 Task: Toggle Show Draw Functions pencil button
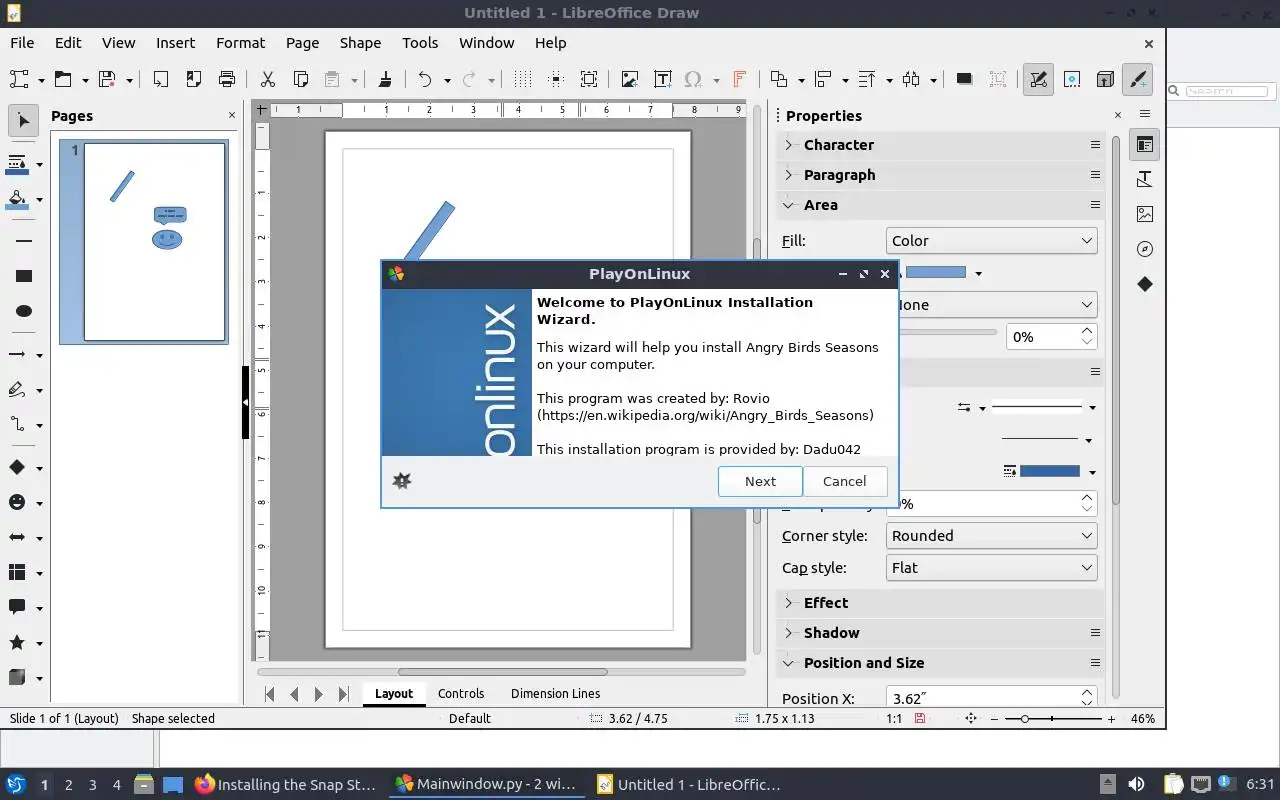pos(1137,80)
